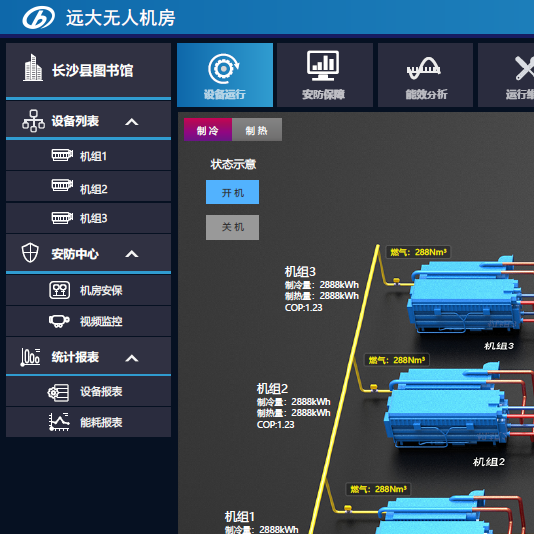
Task: Select 机组3 in the device list
Action: (89, 218)
